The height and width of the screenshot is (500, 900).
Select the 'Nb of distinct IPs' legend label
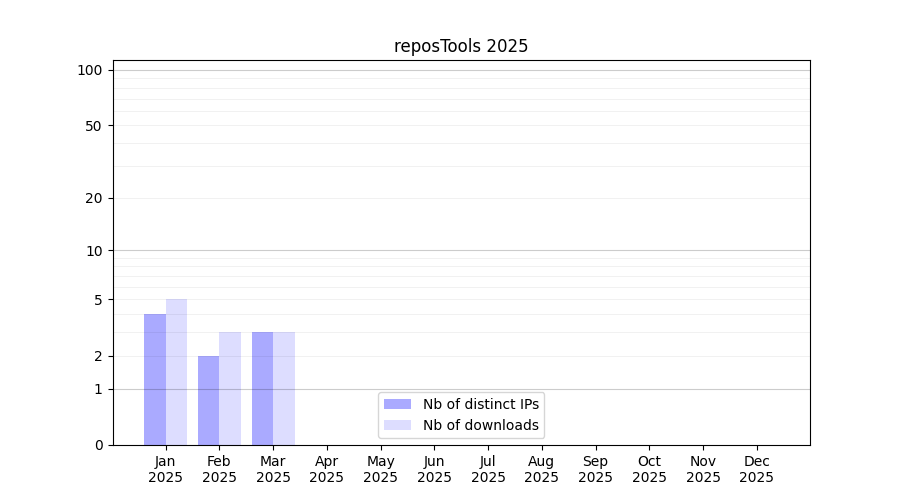click(x=480, y=404)
